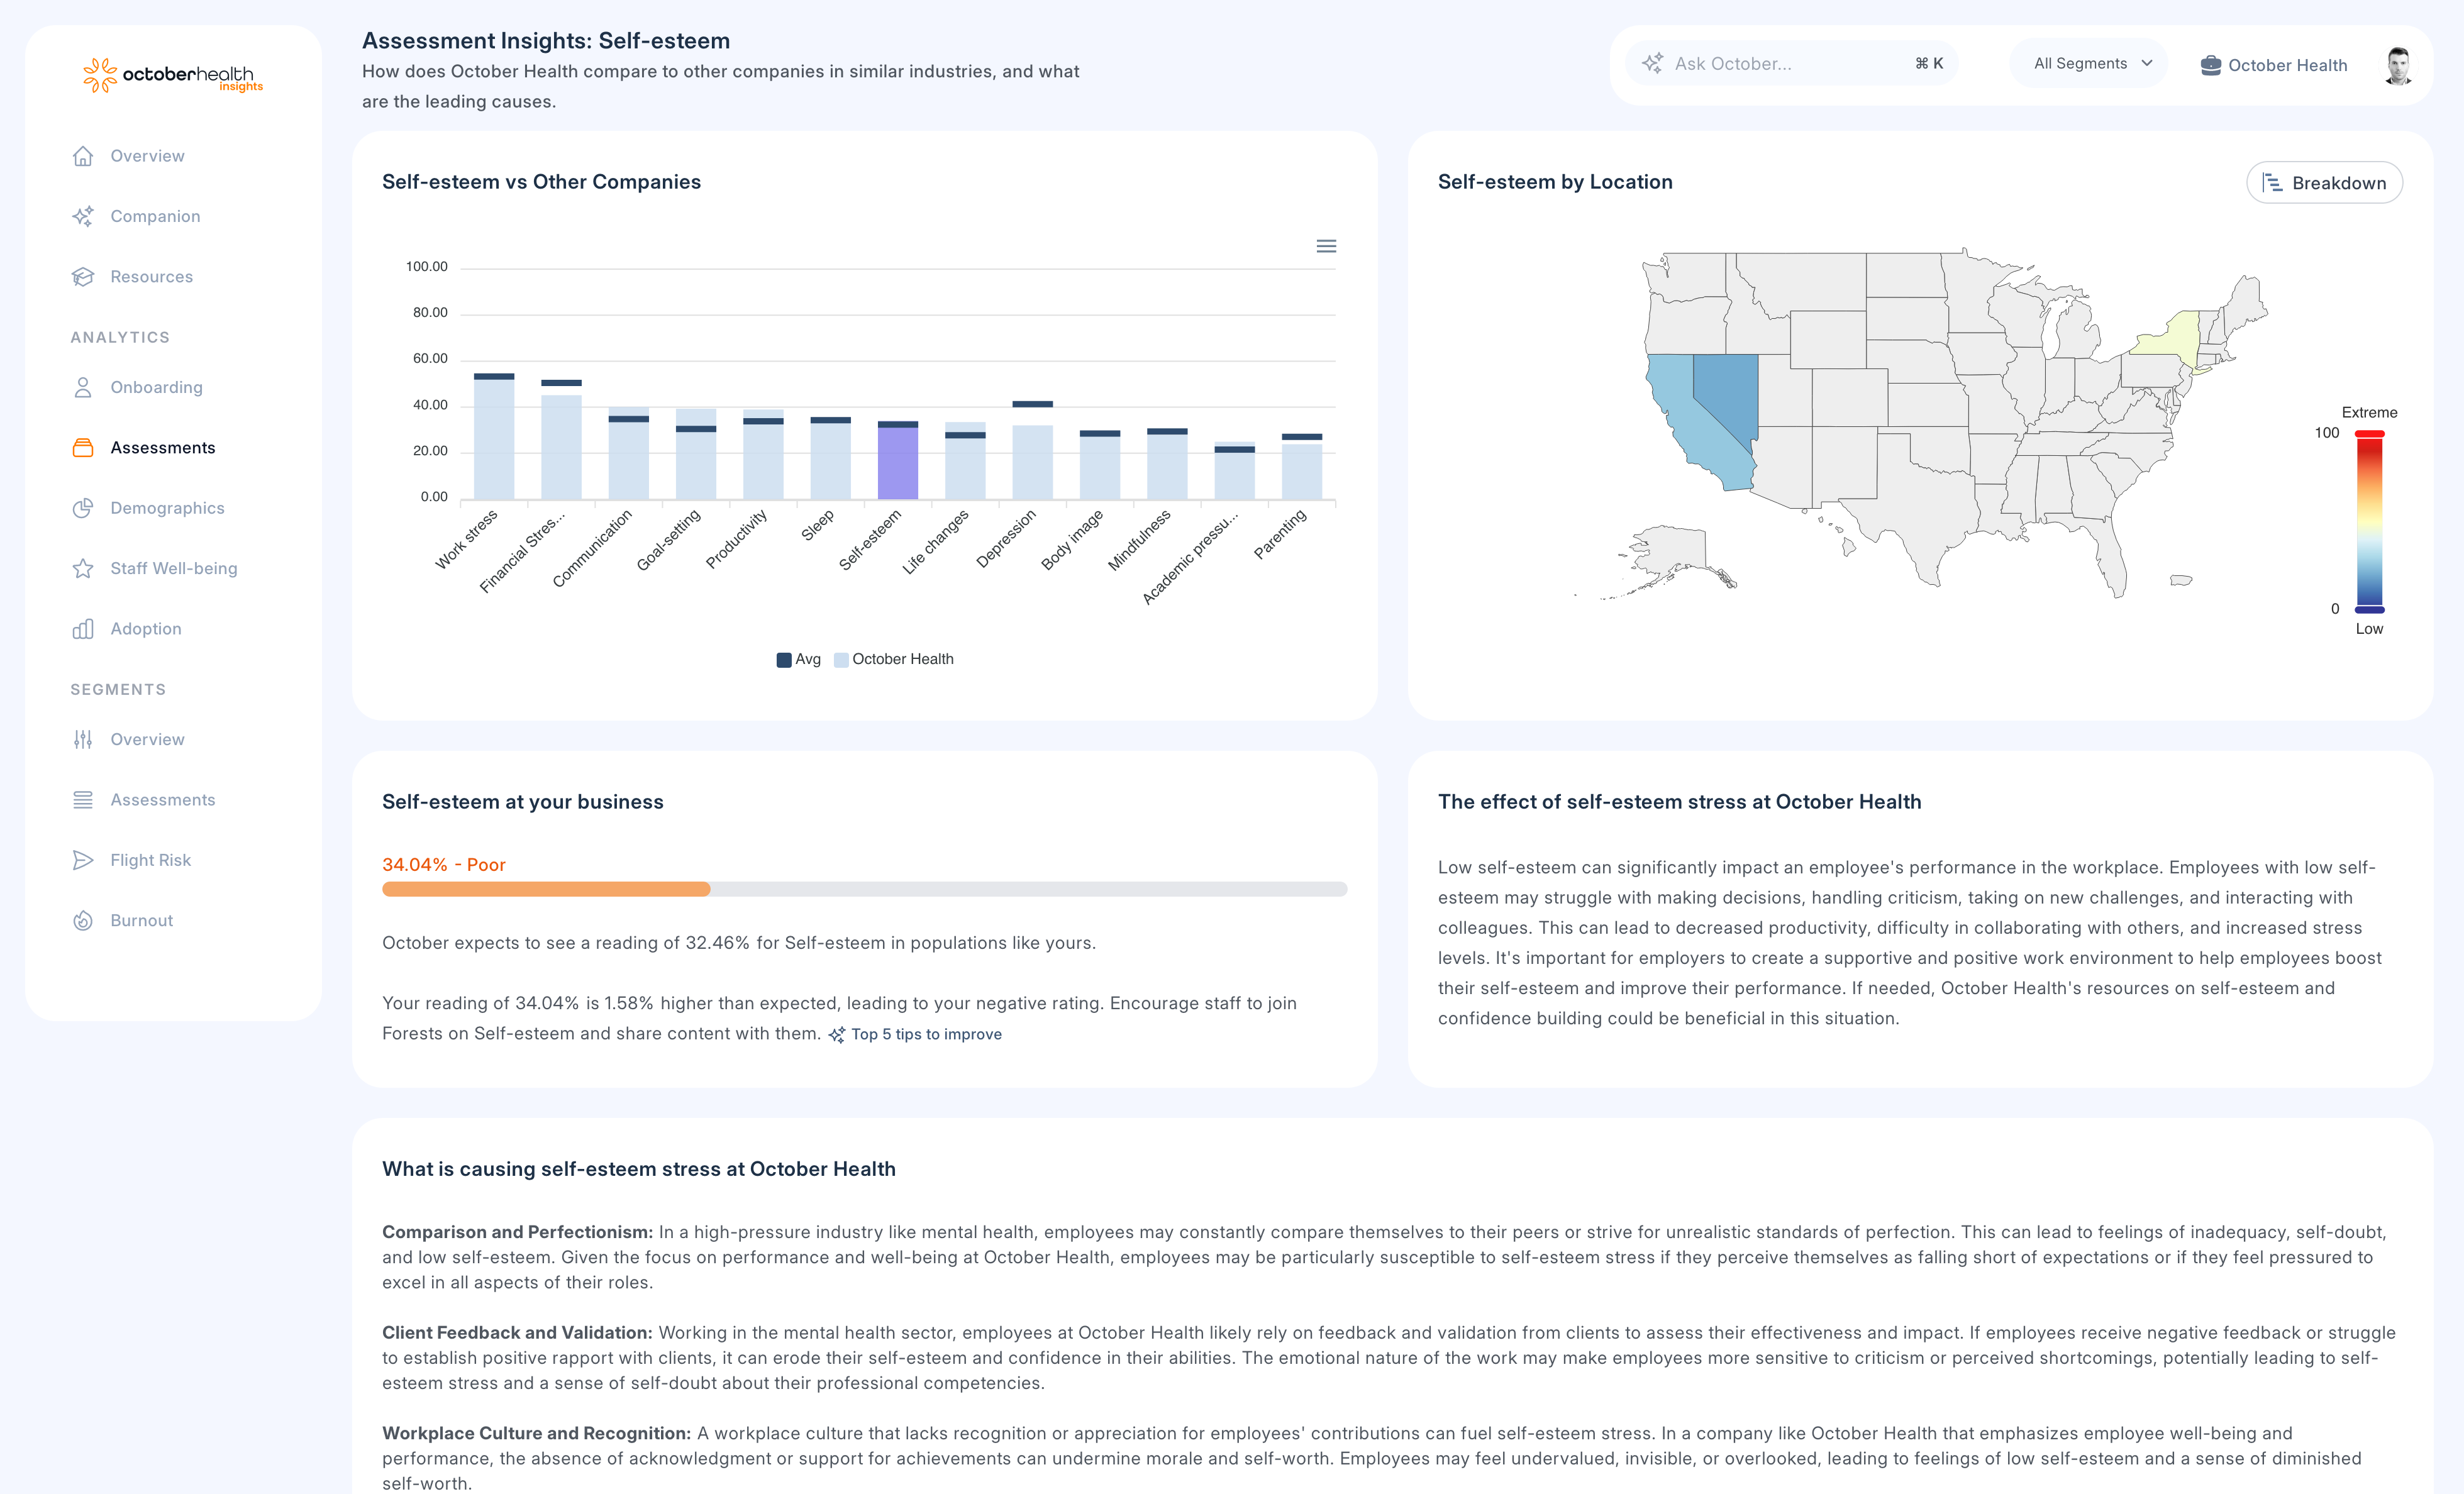Go to Companion in the sidebar
Screen dimensions: 2464x1494
click(x=155, y=216)
